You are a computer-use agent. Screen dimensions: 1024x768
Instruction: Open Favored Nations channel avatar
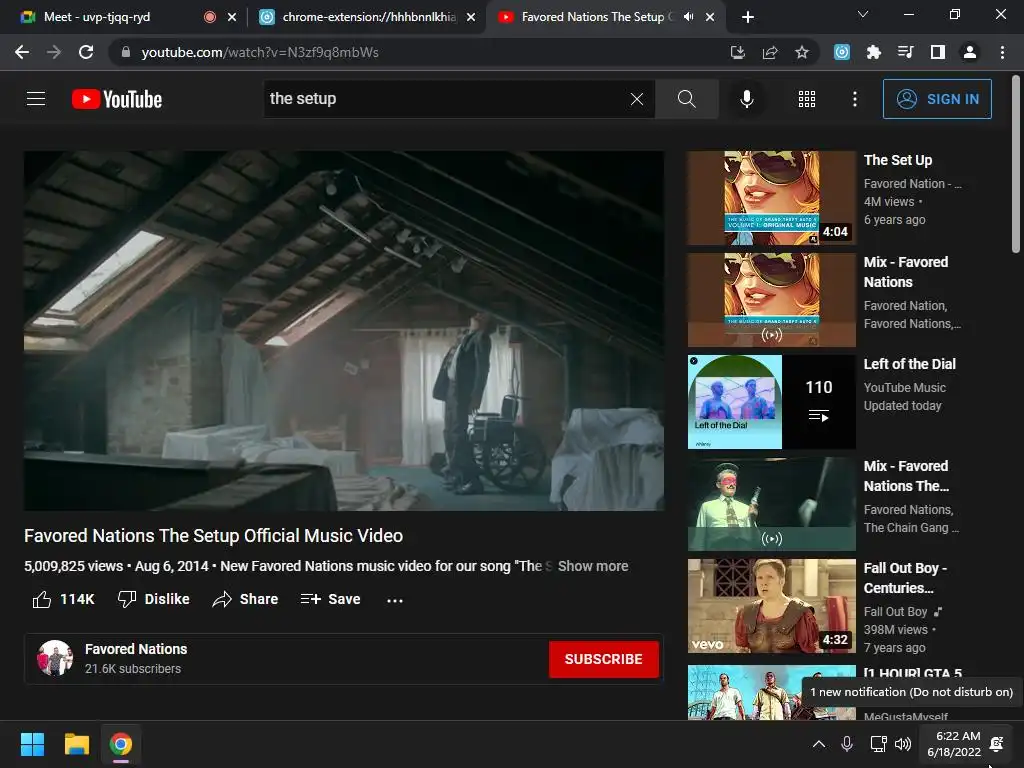55,658
